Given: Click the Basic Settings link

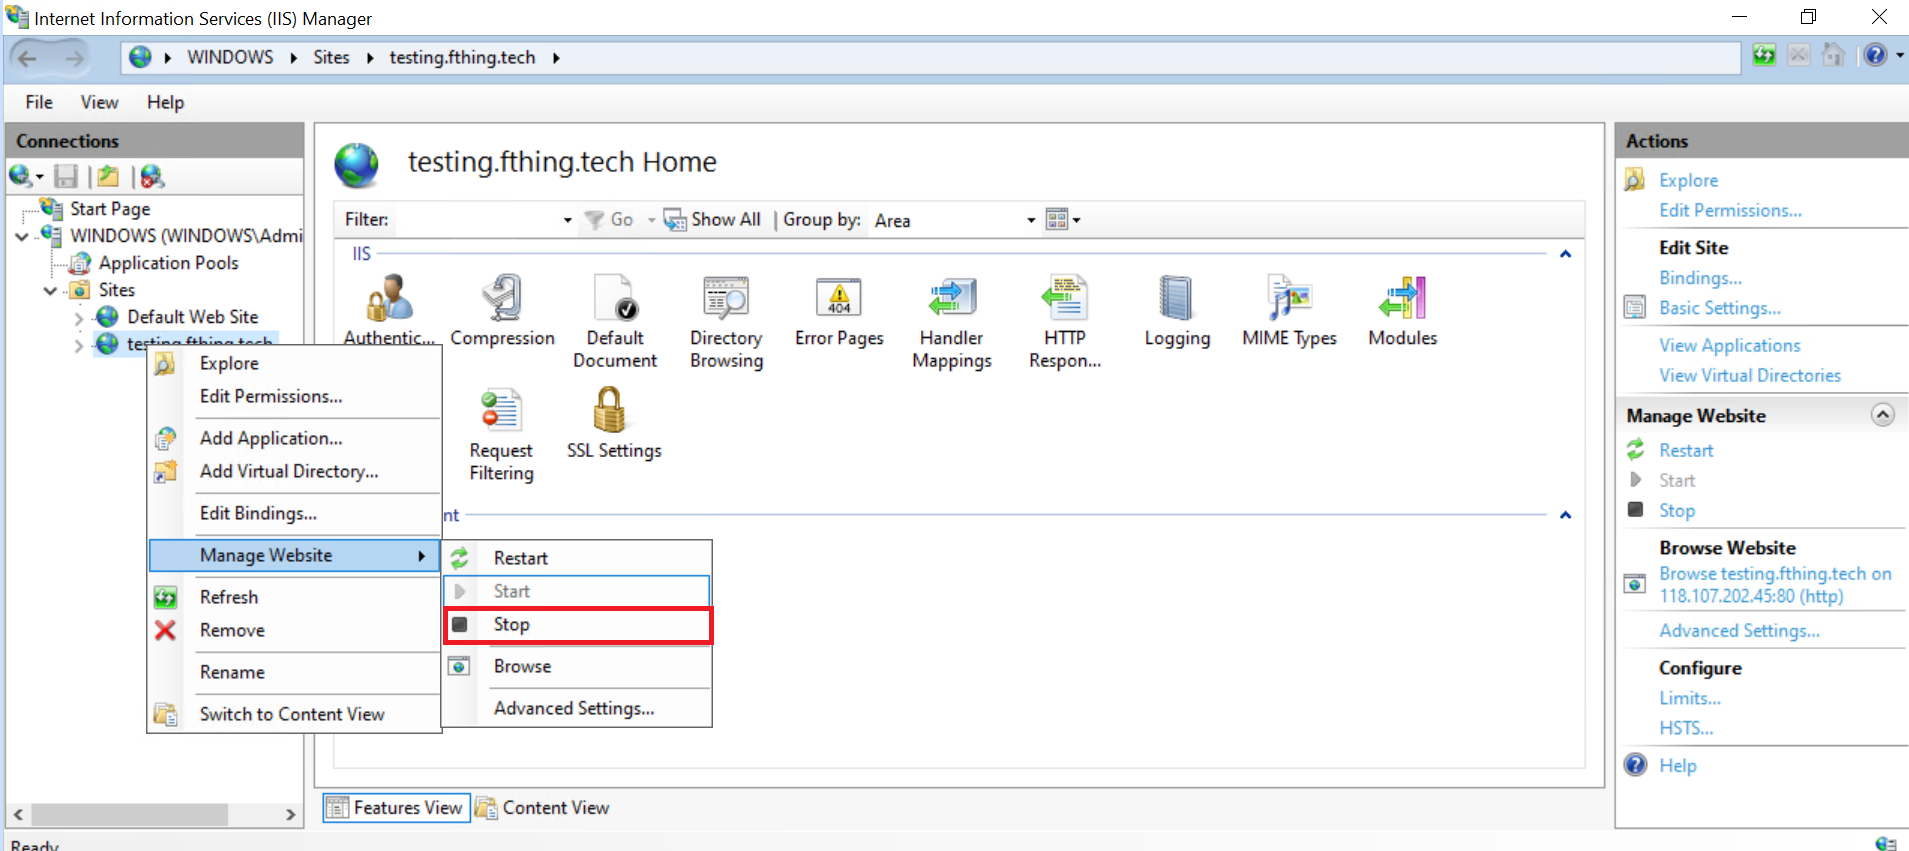Looking at the screenshot, I should (x=1720, y=308).
